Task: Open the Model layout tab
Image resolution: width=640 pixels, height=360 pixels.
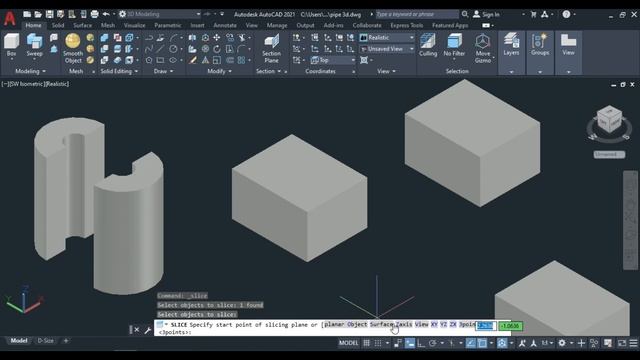Action: [x=19, y=340]
